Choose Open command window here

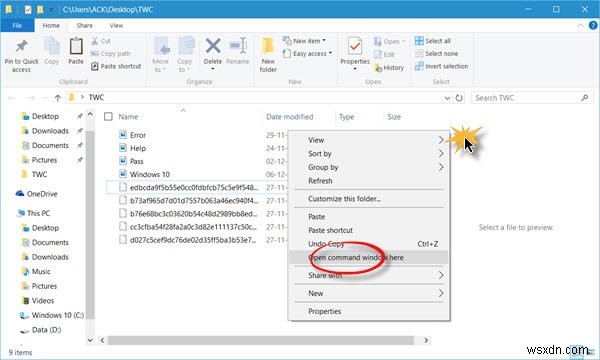368,257
